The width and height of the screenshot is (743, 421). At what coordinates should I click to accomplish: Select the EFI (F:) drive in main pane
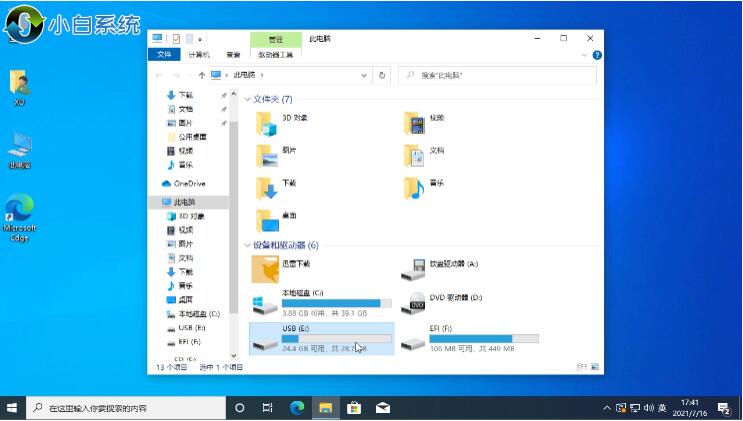point(470,339)
